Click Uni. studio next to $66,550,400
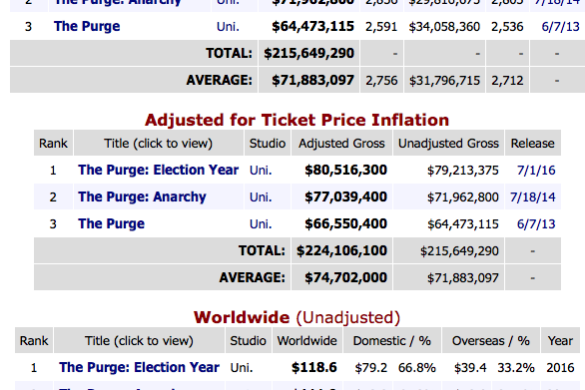 [x=260, y=224]
